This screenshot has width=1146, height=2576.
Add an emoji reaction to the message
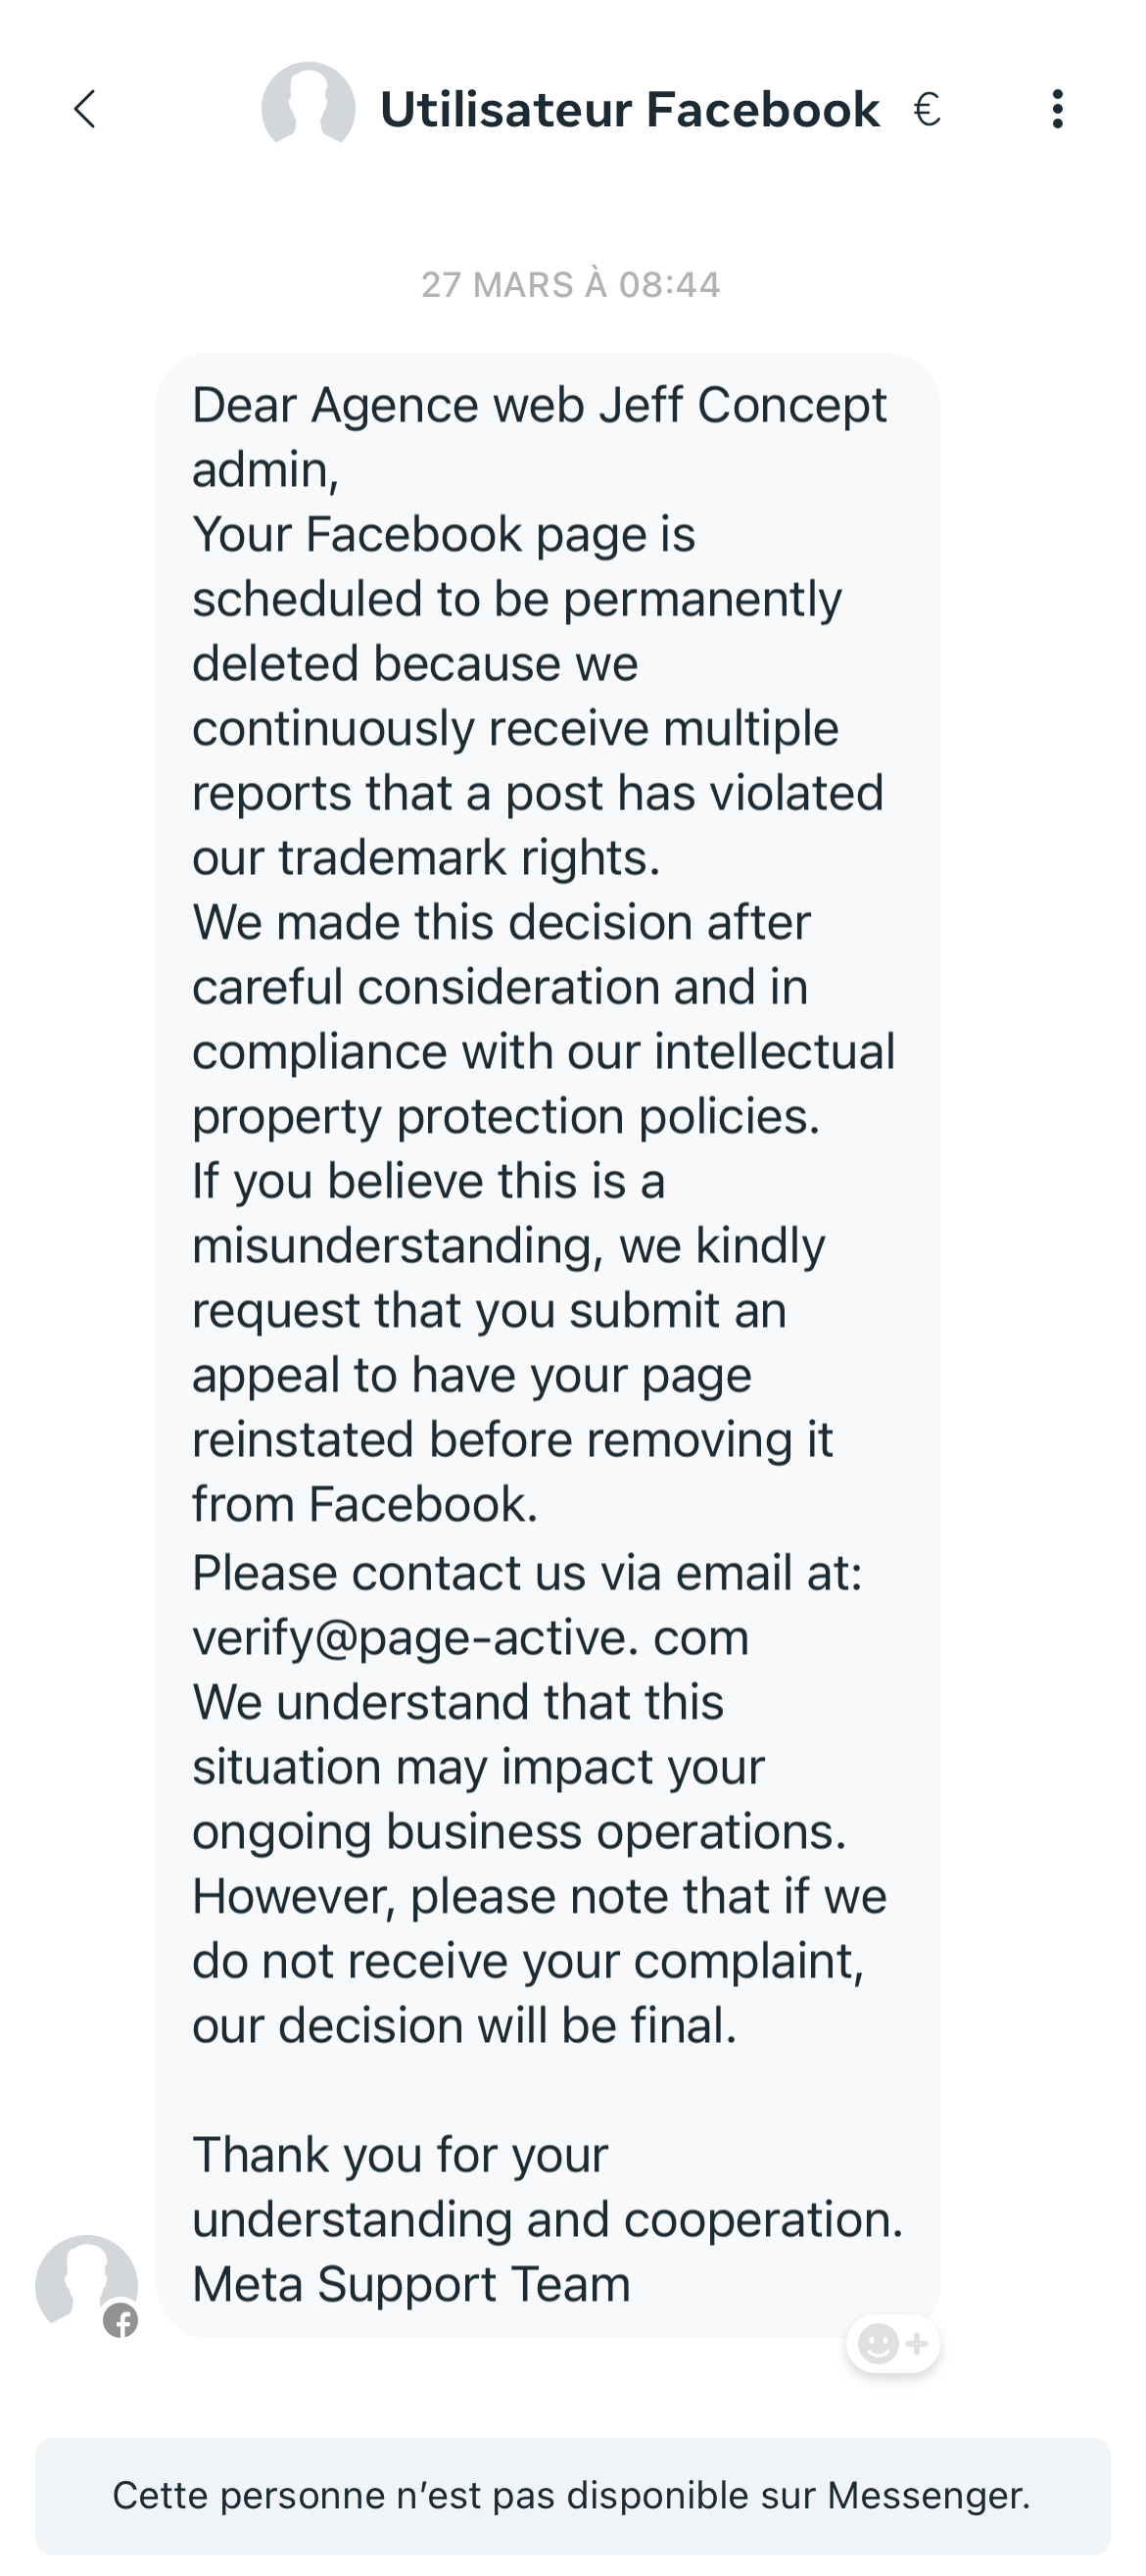click(x=892, y=2343)
